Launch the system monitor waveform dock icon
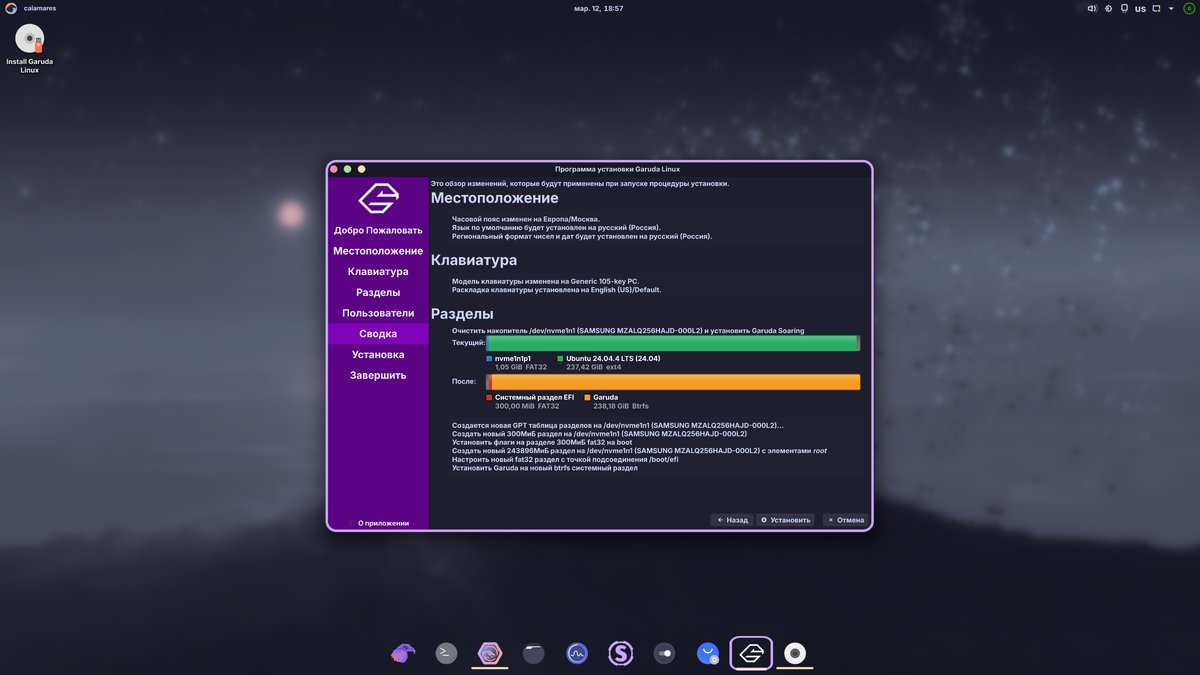Screen dimensions: 1200x675 click(x=577, y=653)
